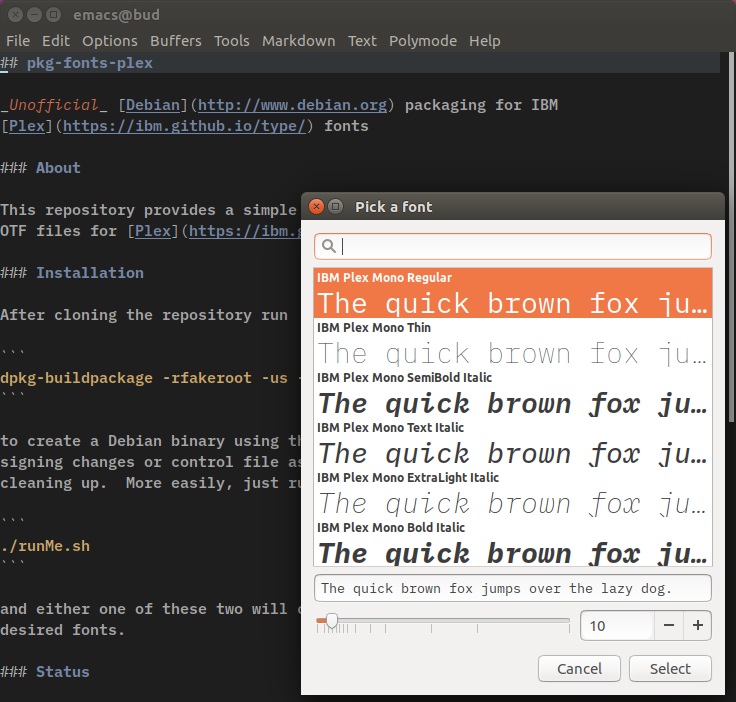The image size is (736, 702).
Task: Open the File menu
Action: tap(18, 41)
